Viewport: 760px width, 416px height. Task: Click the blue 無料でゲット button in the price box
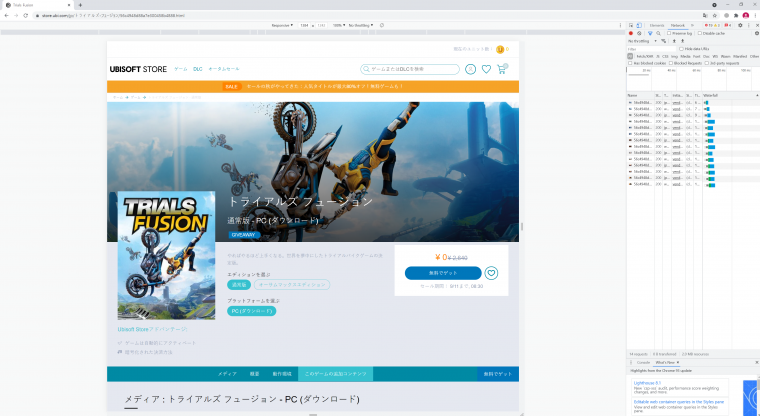[443, 273]
